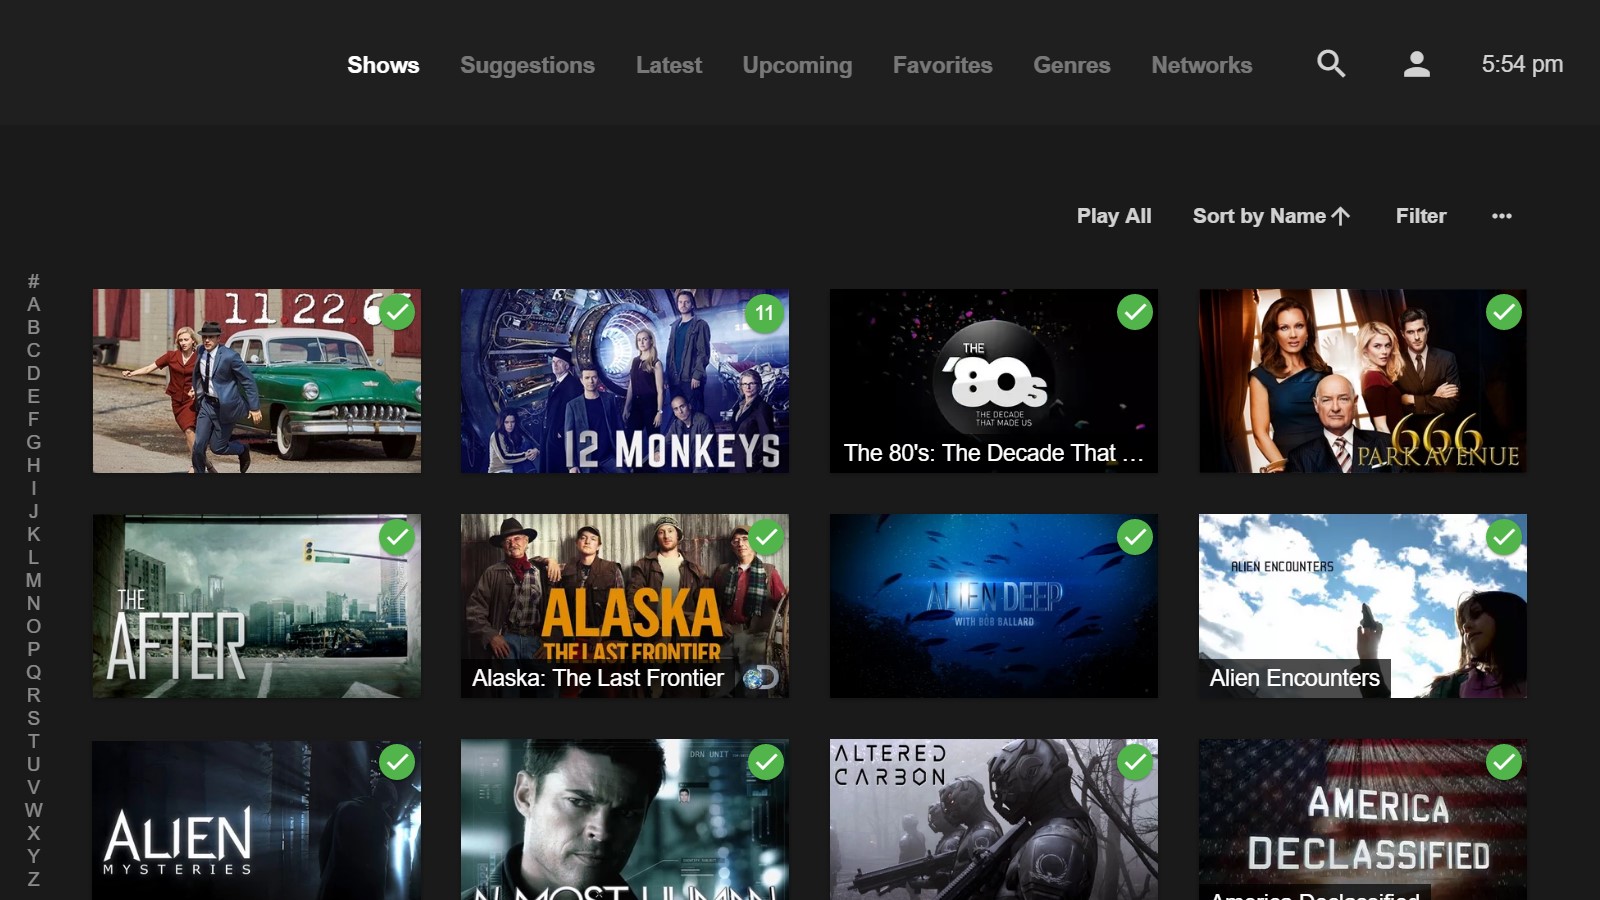Screen dimensions: 1600x900
Task: Open the 666 Park Avenue poster
Action: coord(1363,381)
